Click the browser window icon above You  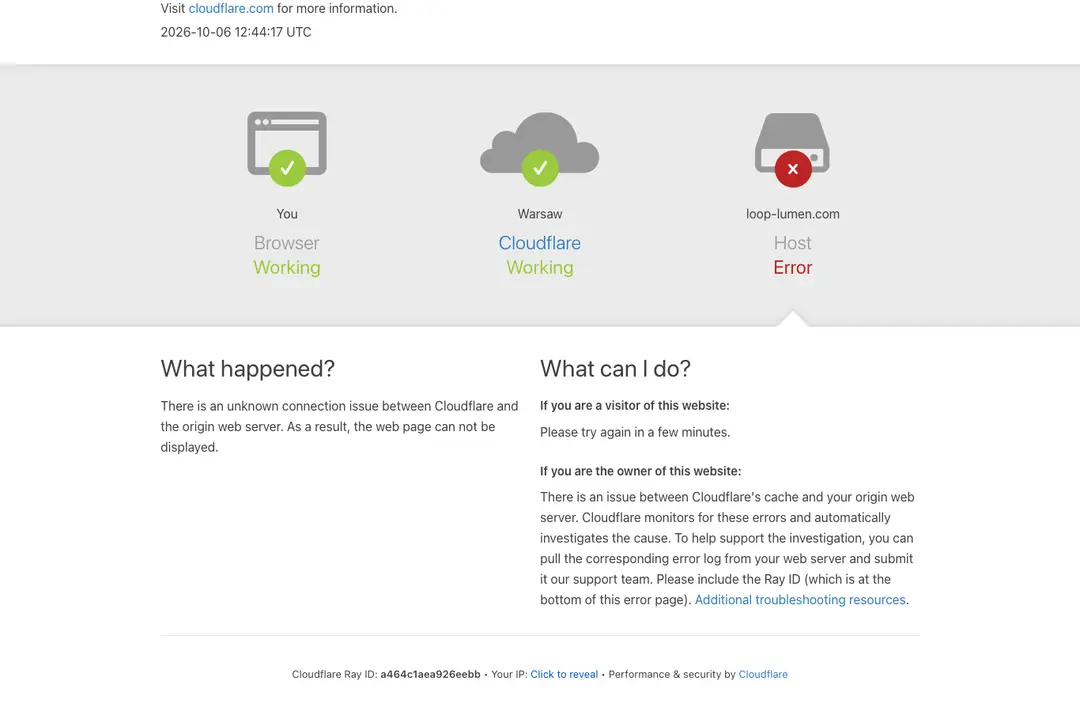(x=287, y=148)
